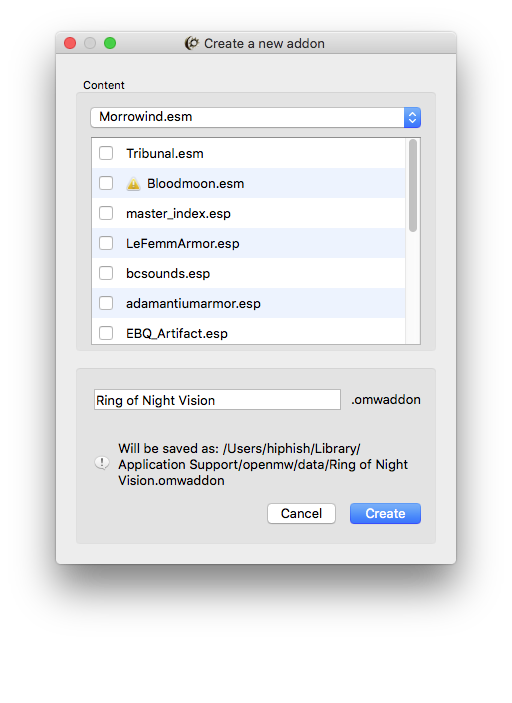This screenshot has height=703, width=512.
Task: Check the Bloodmoon.esm checkbox
Action: coord(106,183)
